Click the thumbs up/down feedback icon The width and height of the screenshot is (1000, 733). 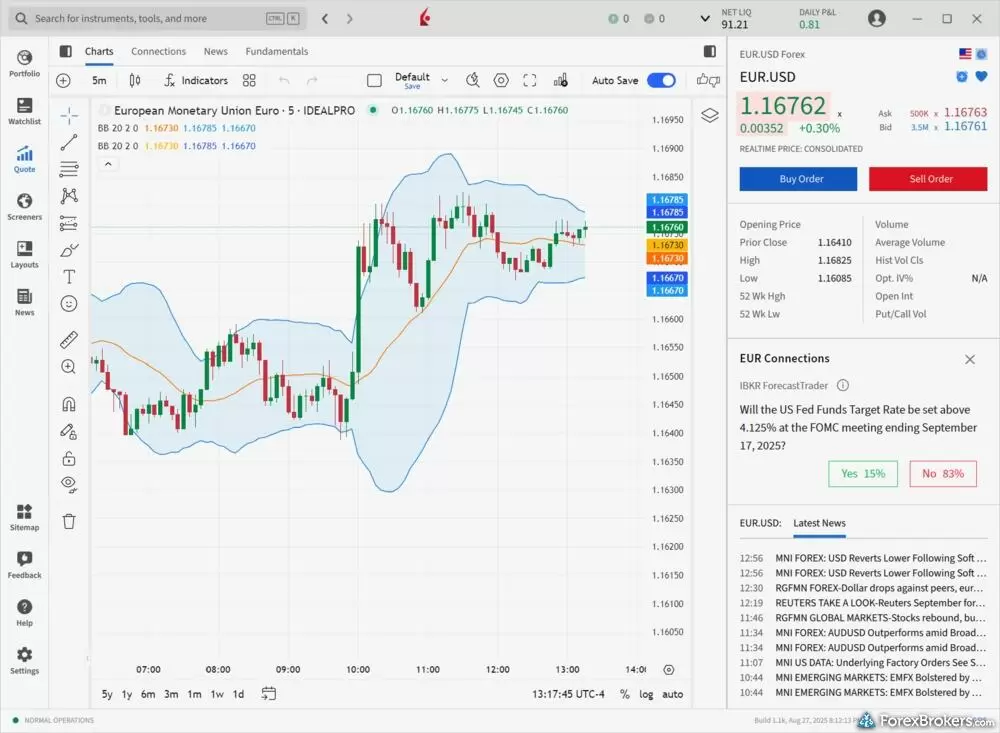click(x=709, y=80)
